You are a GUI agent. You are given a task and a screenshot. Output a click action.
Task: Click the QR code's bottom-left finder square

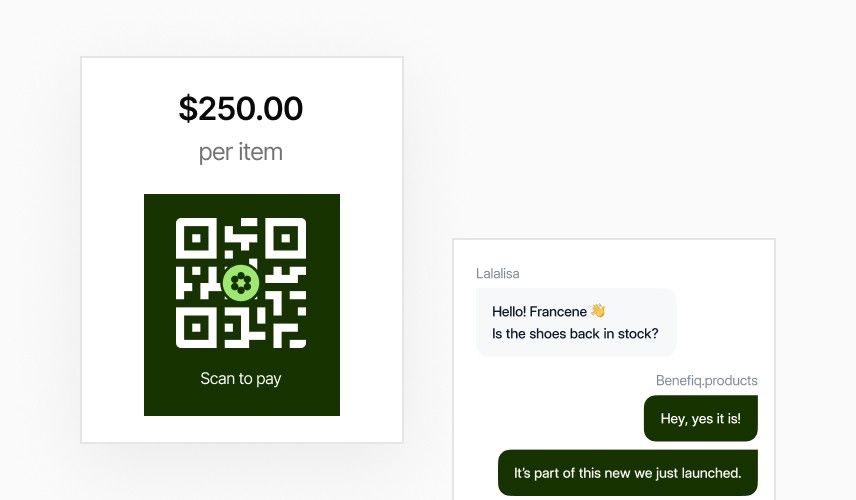197,327
